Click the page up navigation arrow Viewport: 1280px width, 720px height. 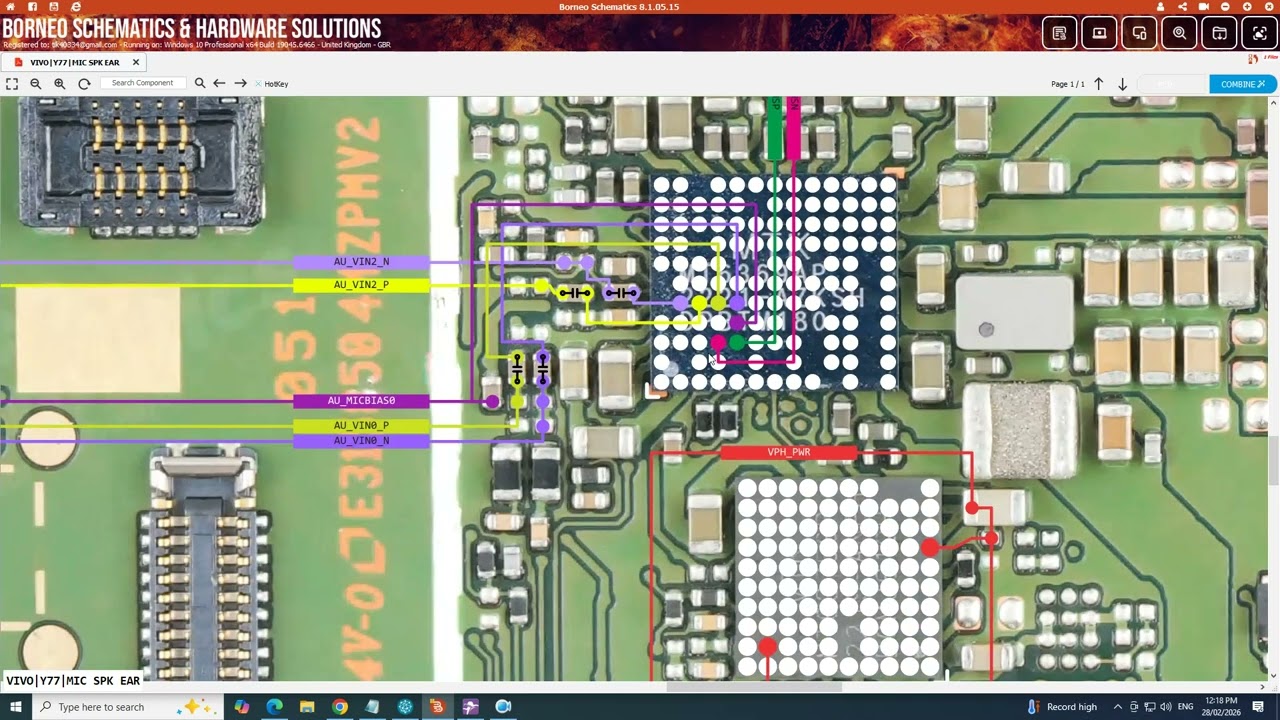1098,84
